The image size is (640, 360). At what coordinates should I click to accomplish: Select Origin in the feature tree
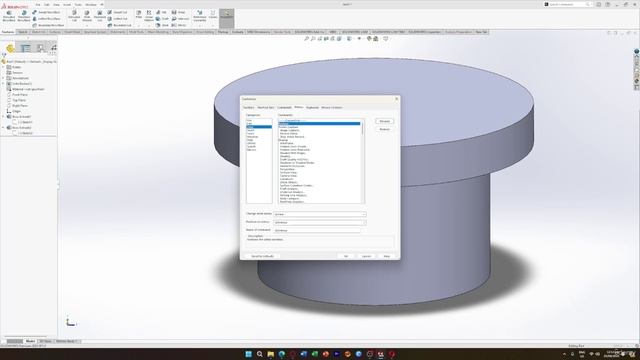coord(16,111)
